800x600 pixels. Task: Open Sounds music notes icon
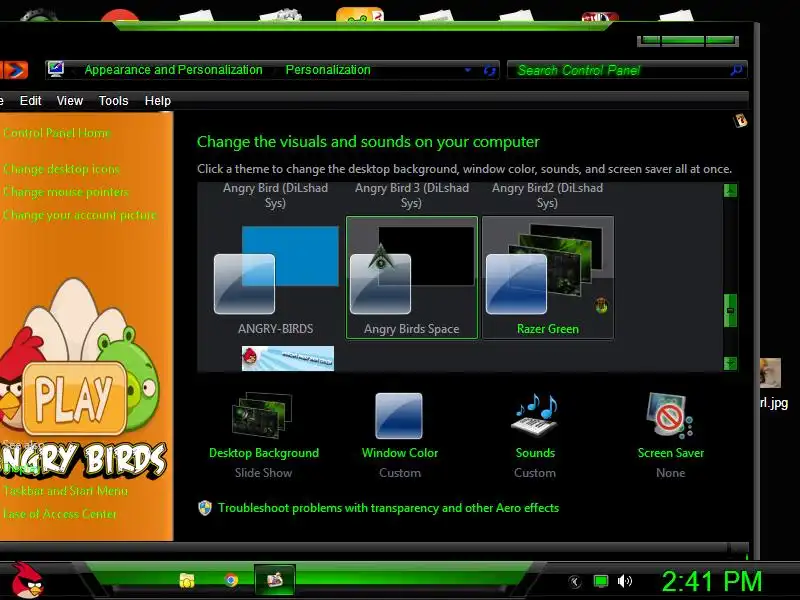[535, 415]
